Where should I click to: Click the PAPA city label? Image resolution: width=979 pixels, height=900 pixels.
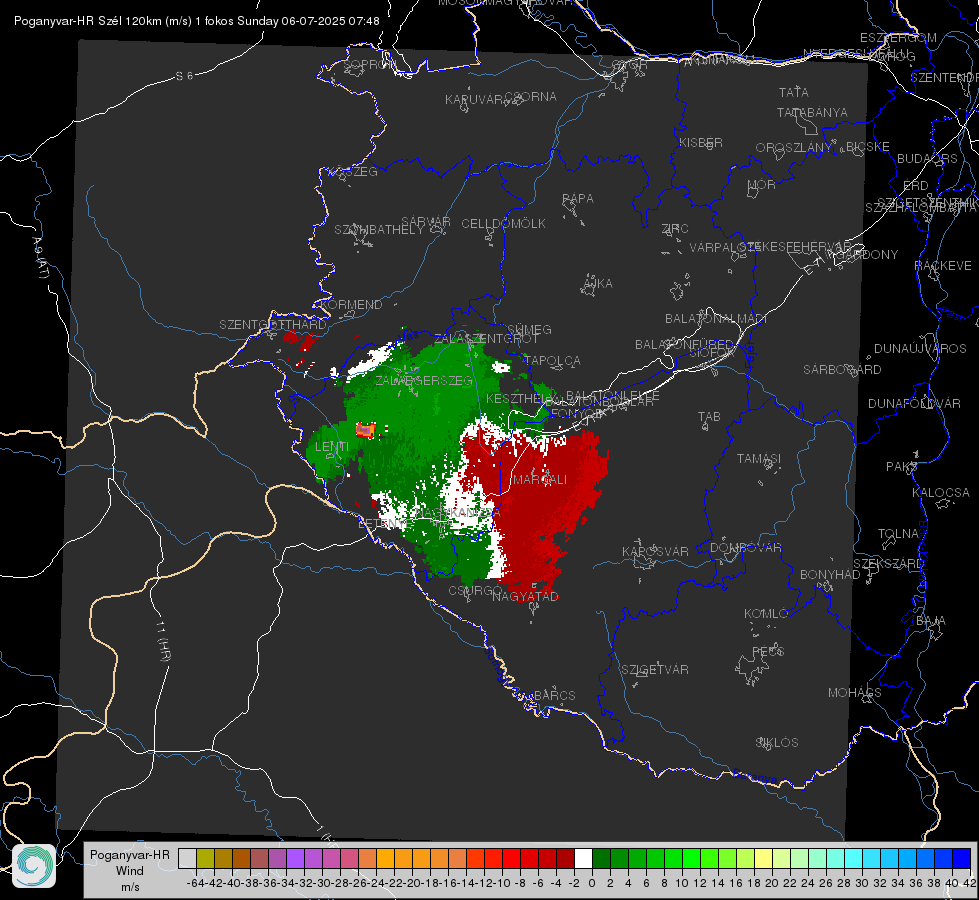click(x=578, y=199)
